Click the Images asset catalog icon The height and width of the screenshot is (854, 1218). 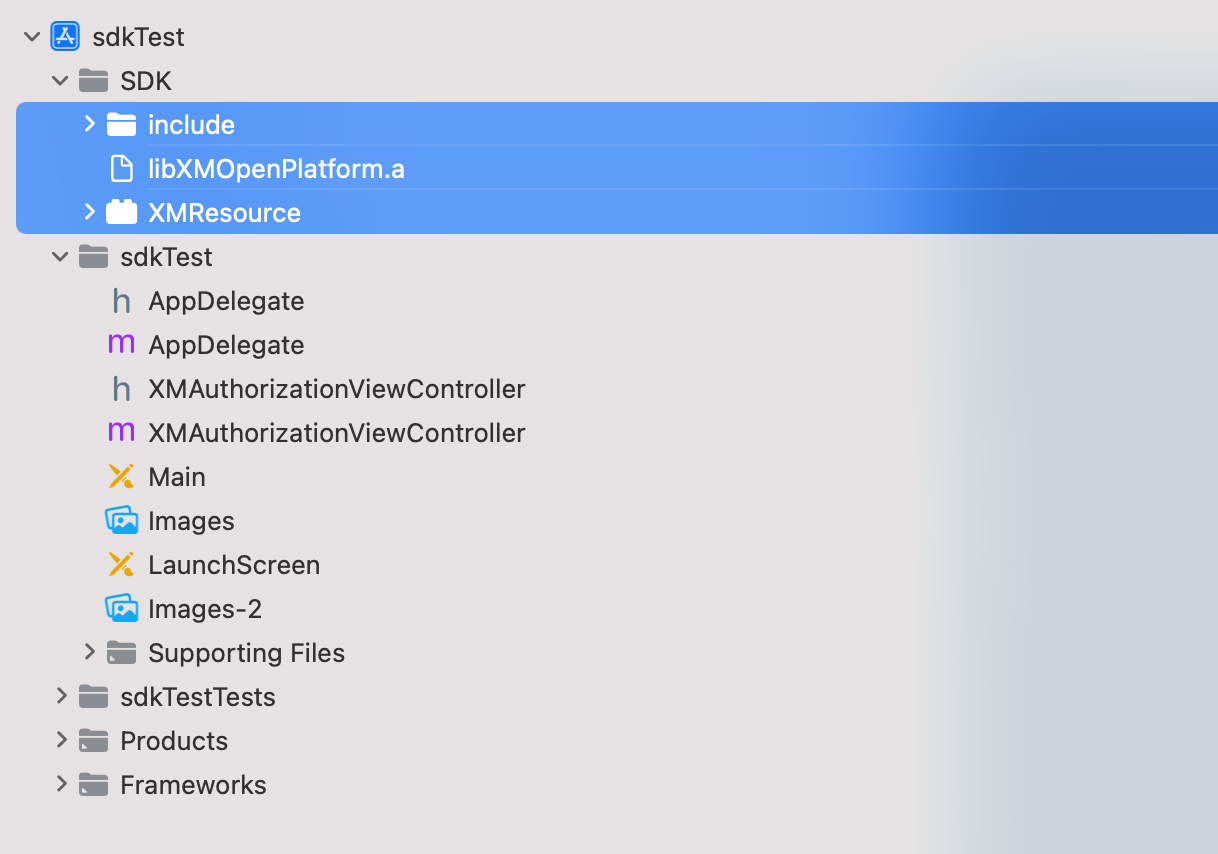[121, 521]
